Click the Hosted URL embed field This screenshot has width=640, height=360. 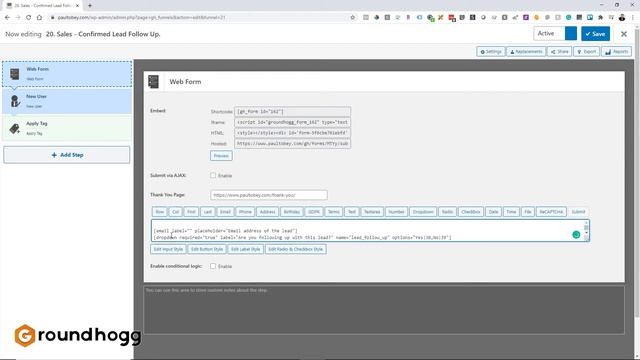click(x=292, y=144)
